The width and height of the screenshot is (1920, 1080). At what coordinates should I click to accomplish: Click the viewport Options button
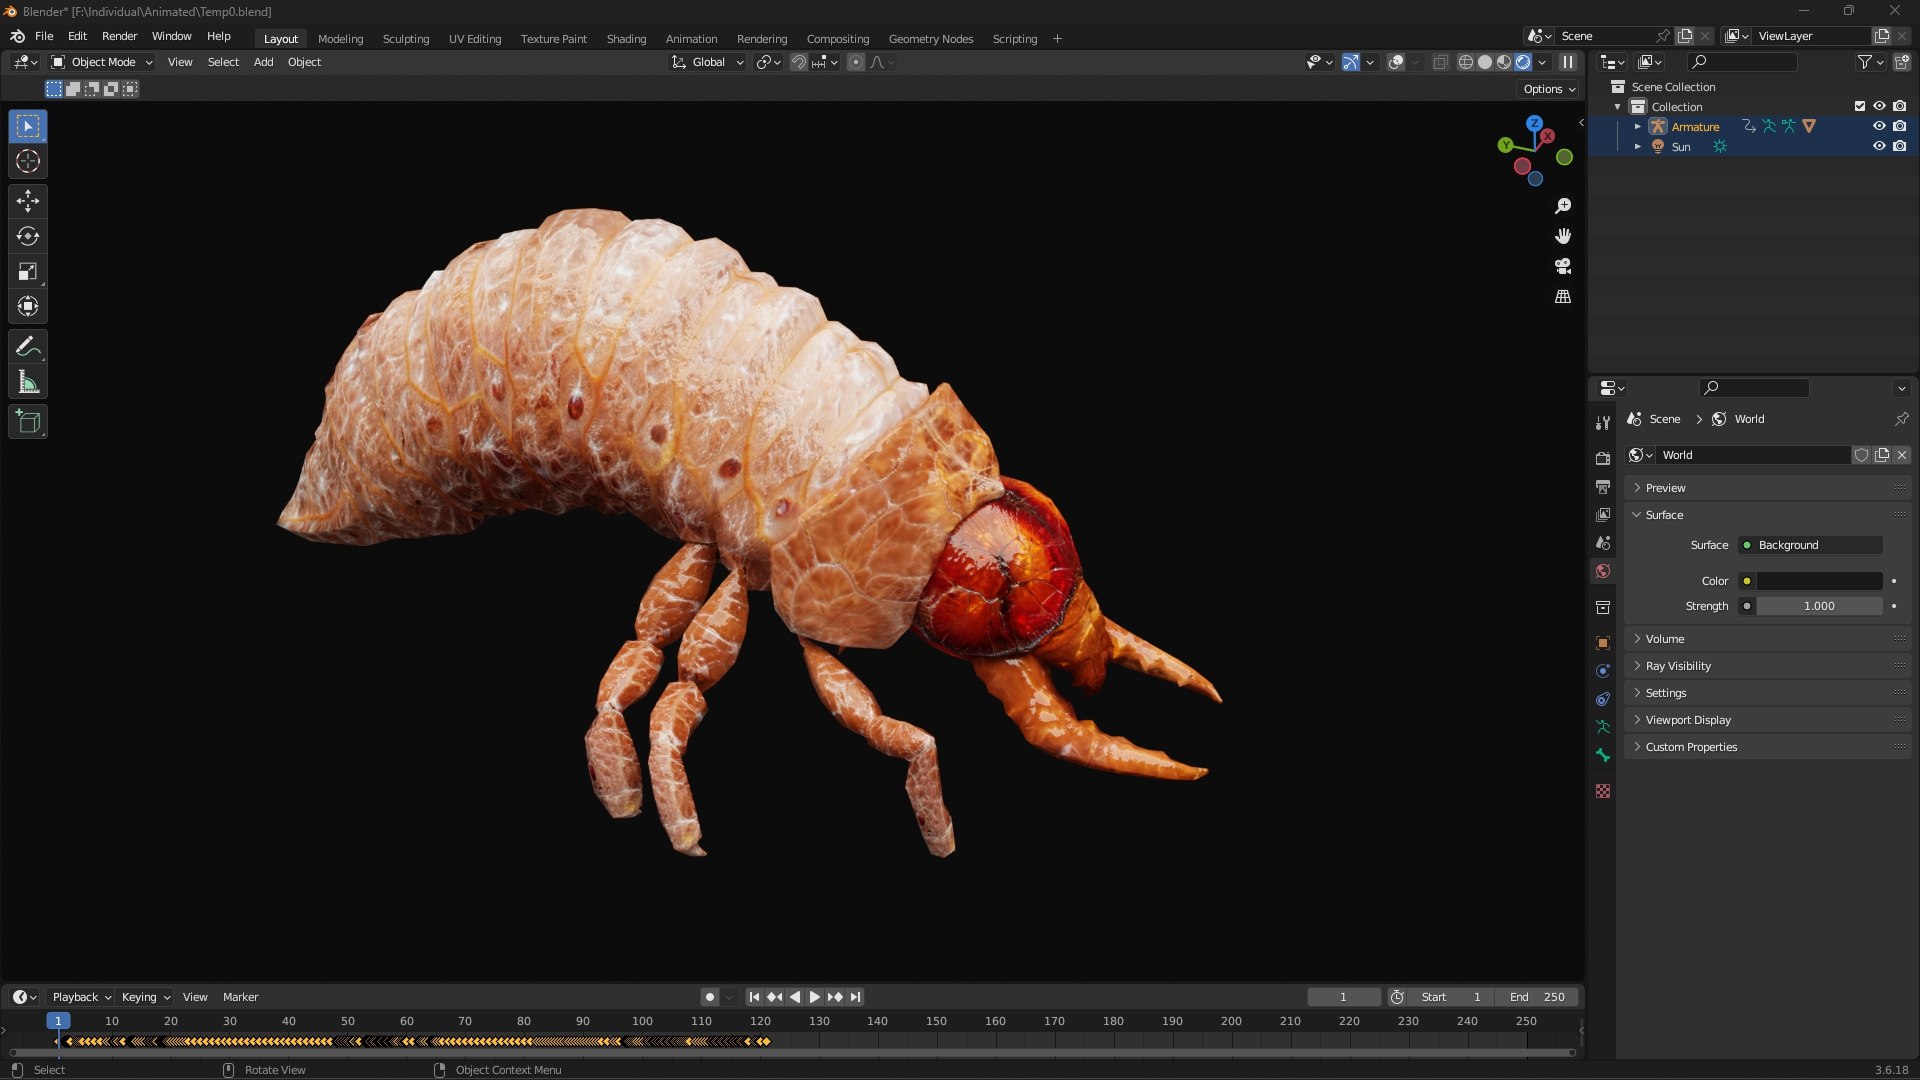pyautogui.click(x=1549, y=89)
